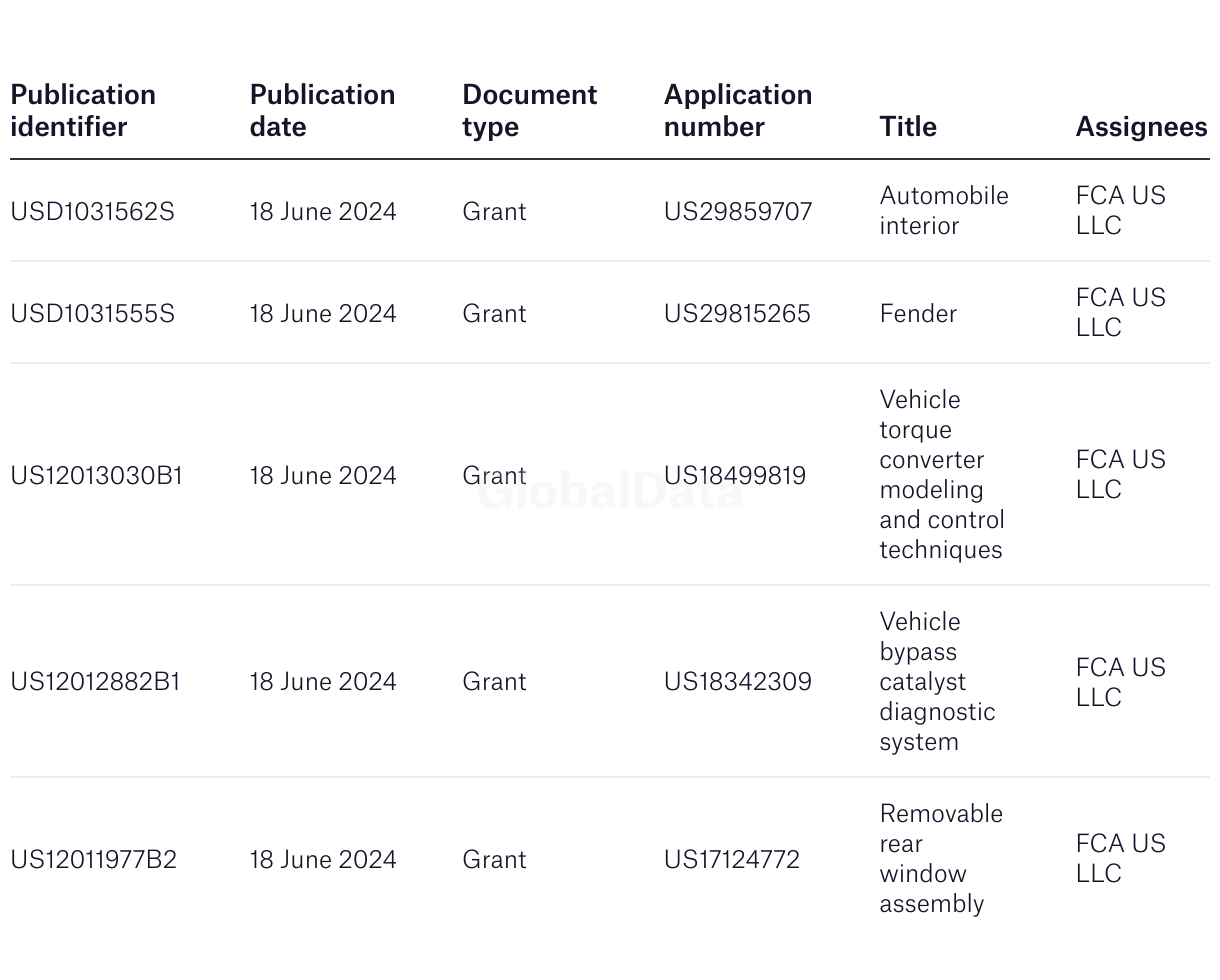Click the Automobile interior title
This screenshot has width=1220, height=980.
coord(943,211)
